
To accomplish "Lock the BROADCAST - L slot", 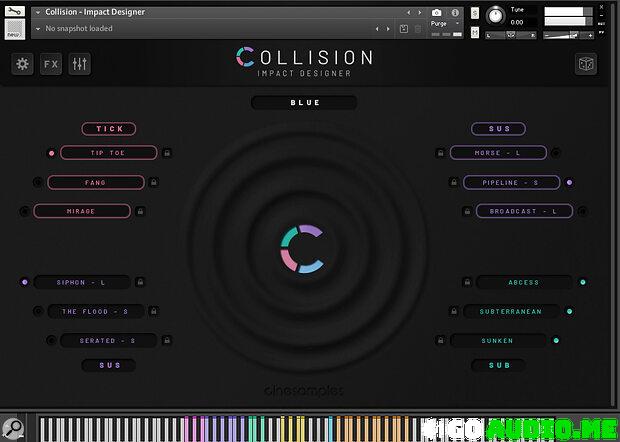I will 467,211.
